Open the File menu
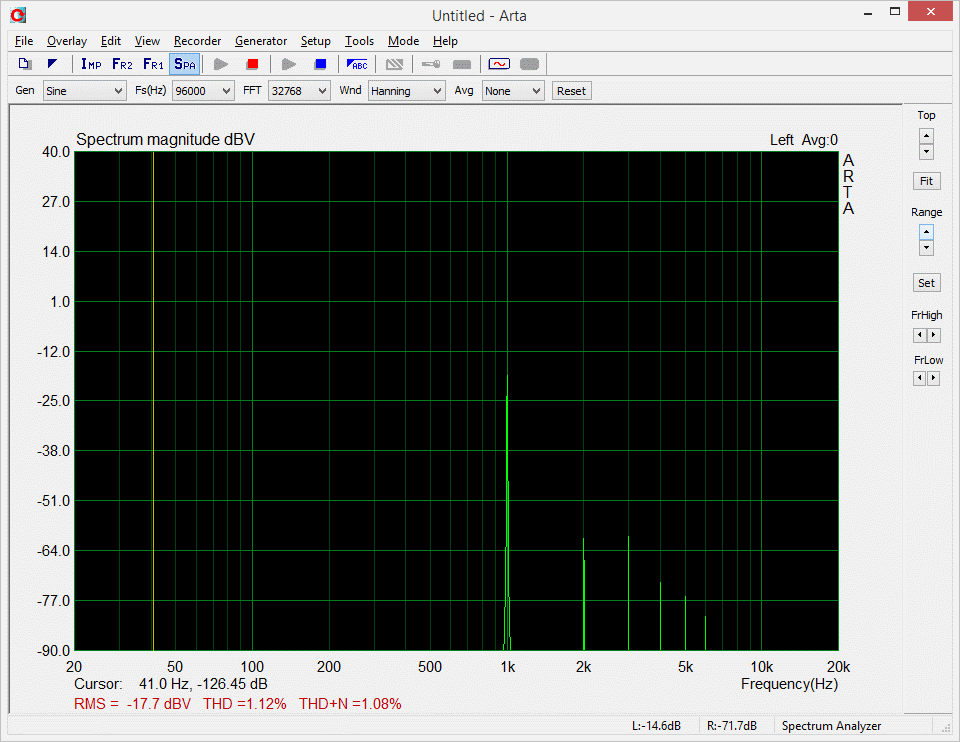 click(x=24, y=41)
